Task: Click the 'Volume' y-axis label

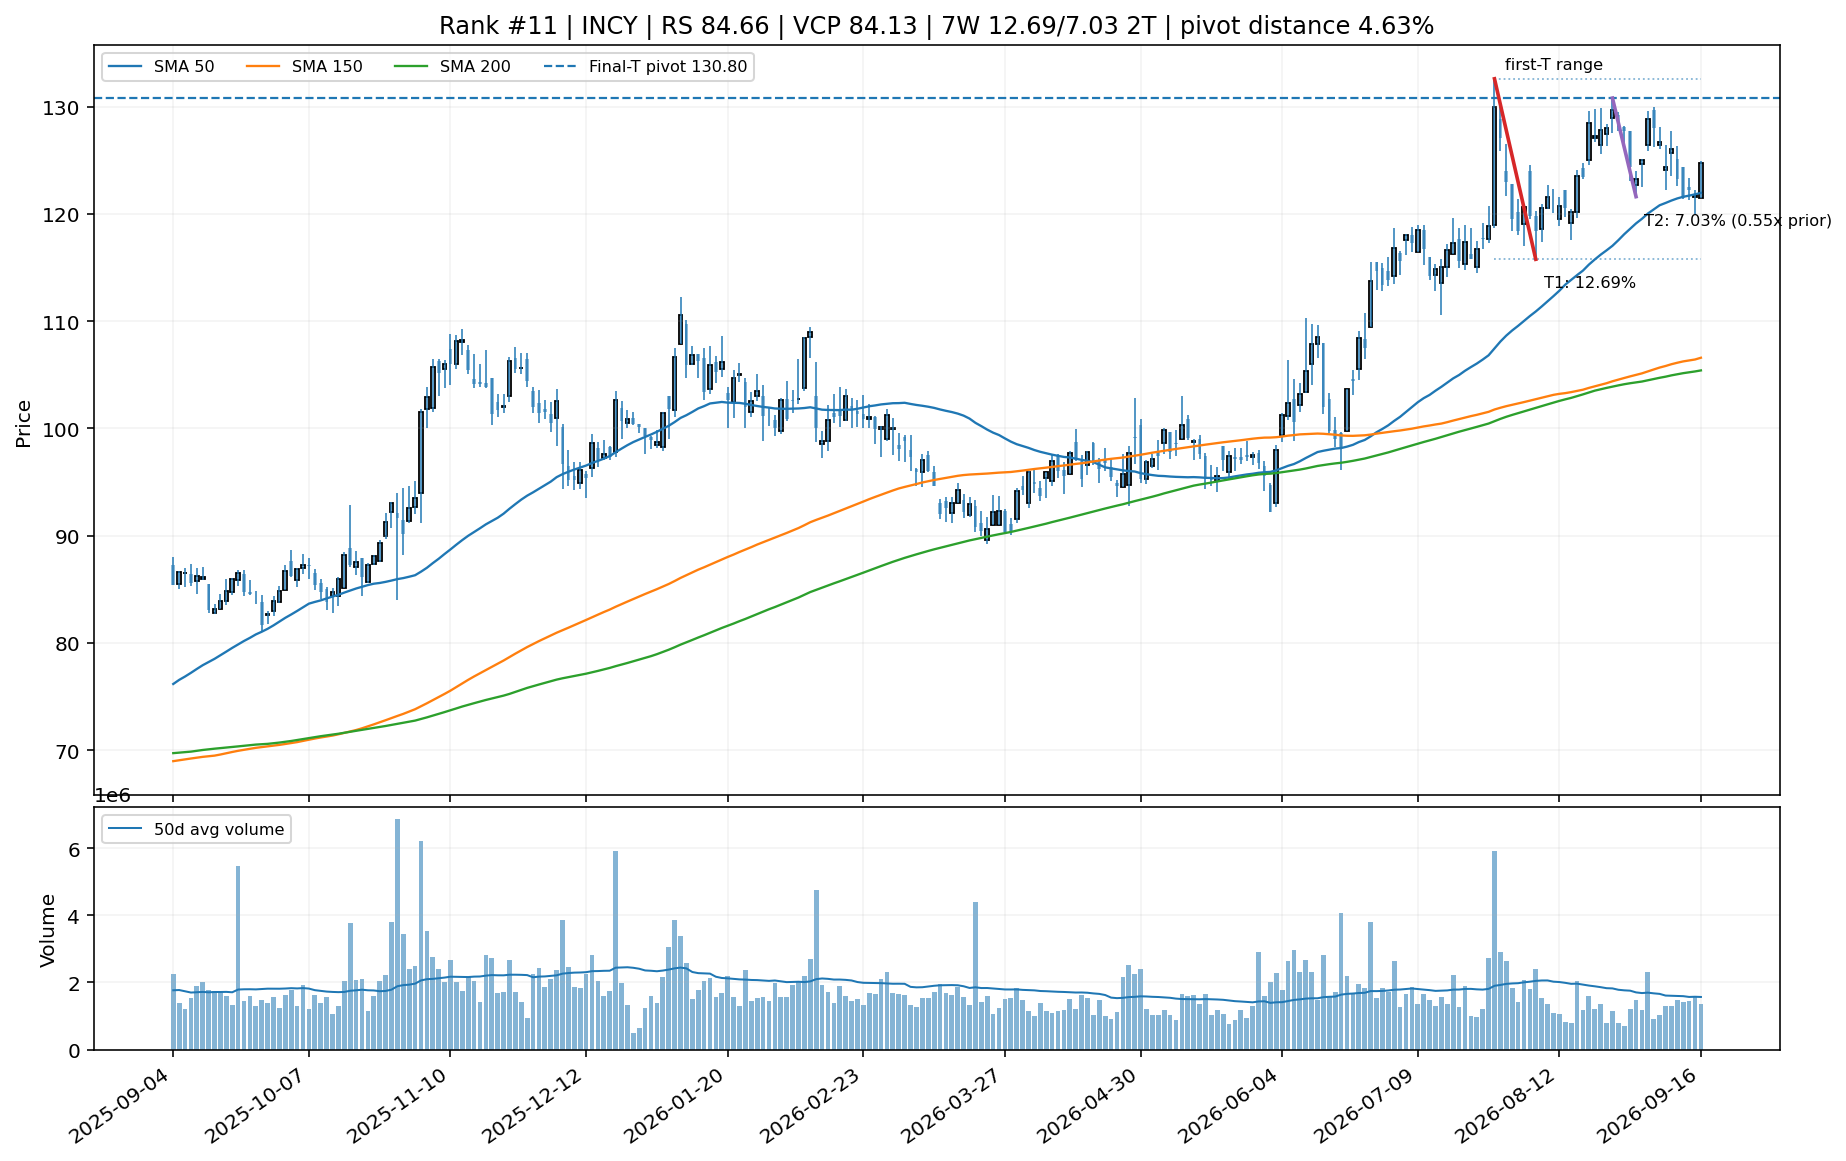Action: [47, 930]
